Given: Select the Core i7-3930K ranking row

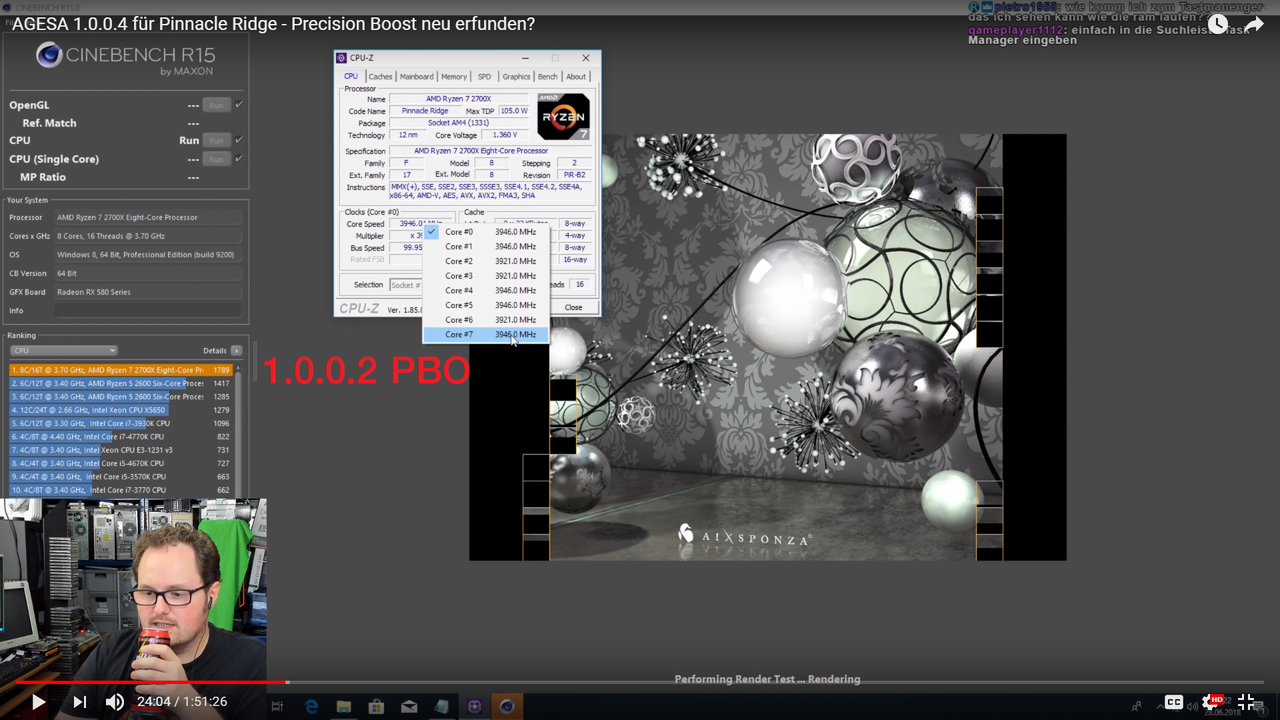Looking at the screenshot, I should coord(121,423).
